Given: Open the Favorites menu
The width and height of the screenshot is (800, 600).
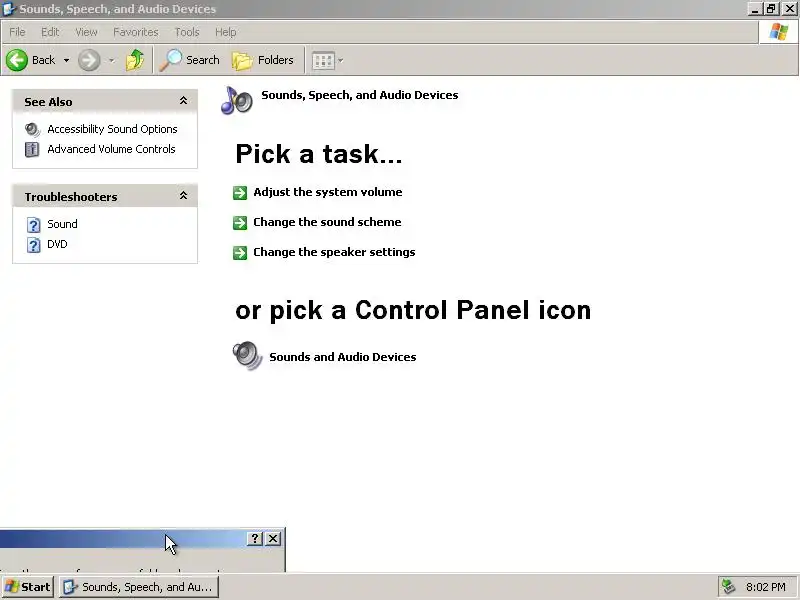Looking at the screenshot, I should [136, 32].
